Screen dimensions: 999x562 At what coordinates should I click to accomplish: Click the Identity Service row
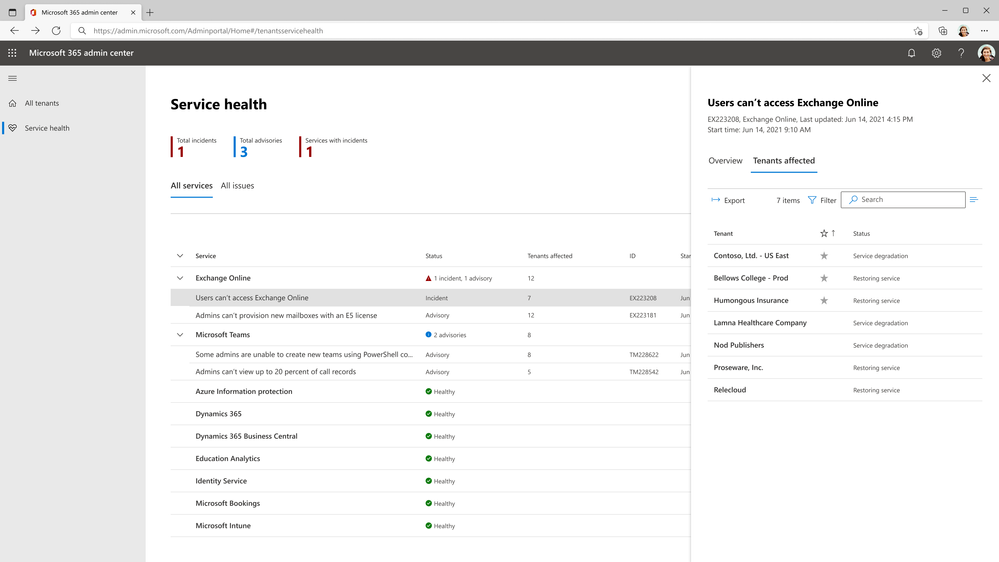[x=430, y=481]
